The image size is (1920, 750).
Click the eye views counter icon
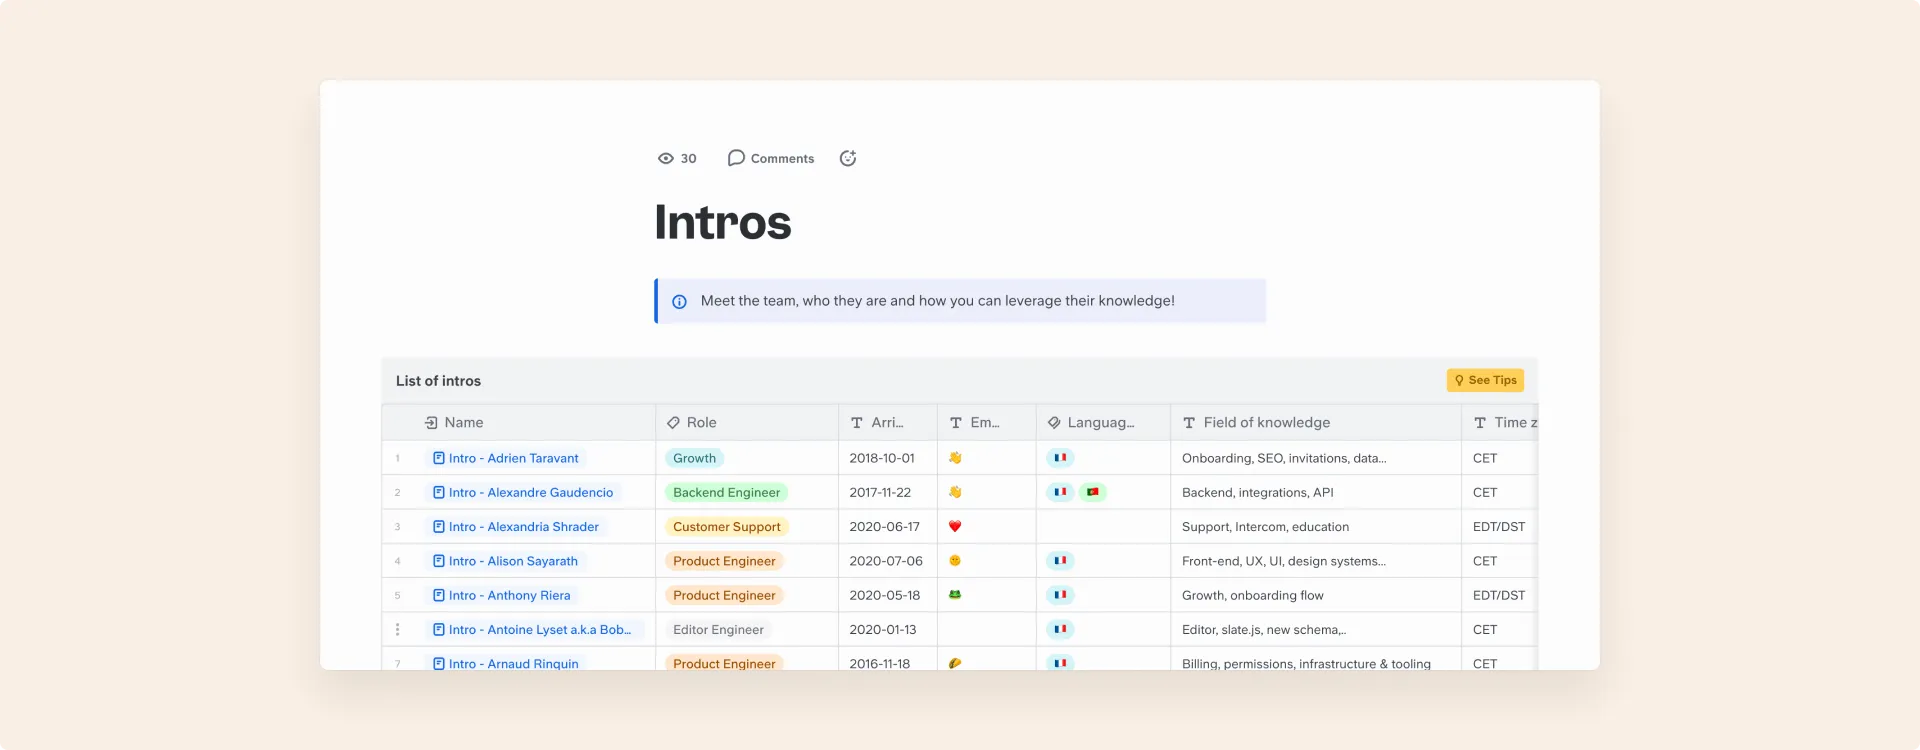(x=666, y=158)
